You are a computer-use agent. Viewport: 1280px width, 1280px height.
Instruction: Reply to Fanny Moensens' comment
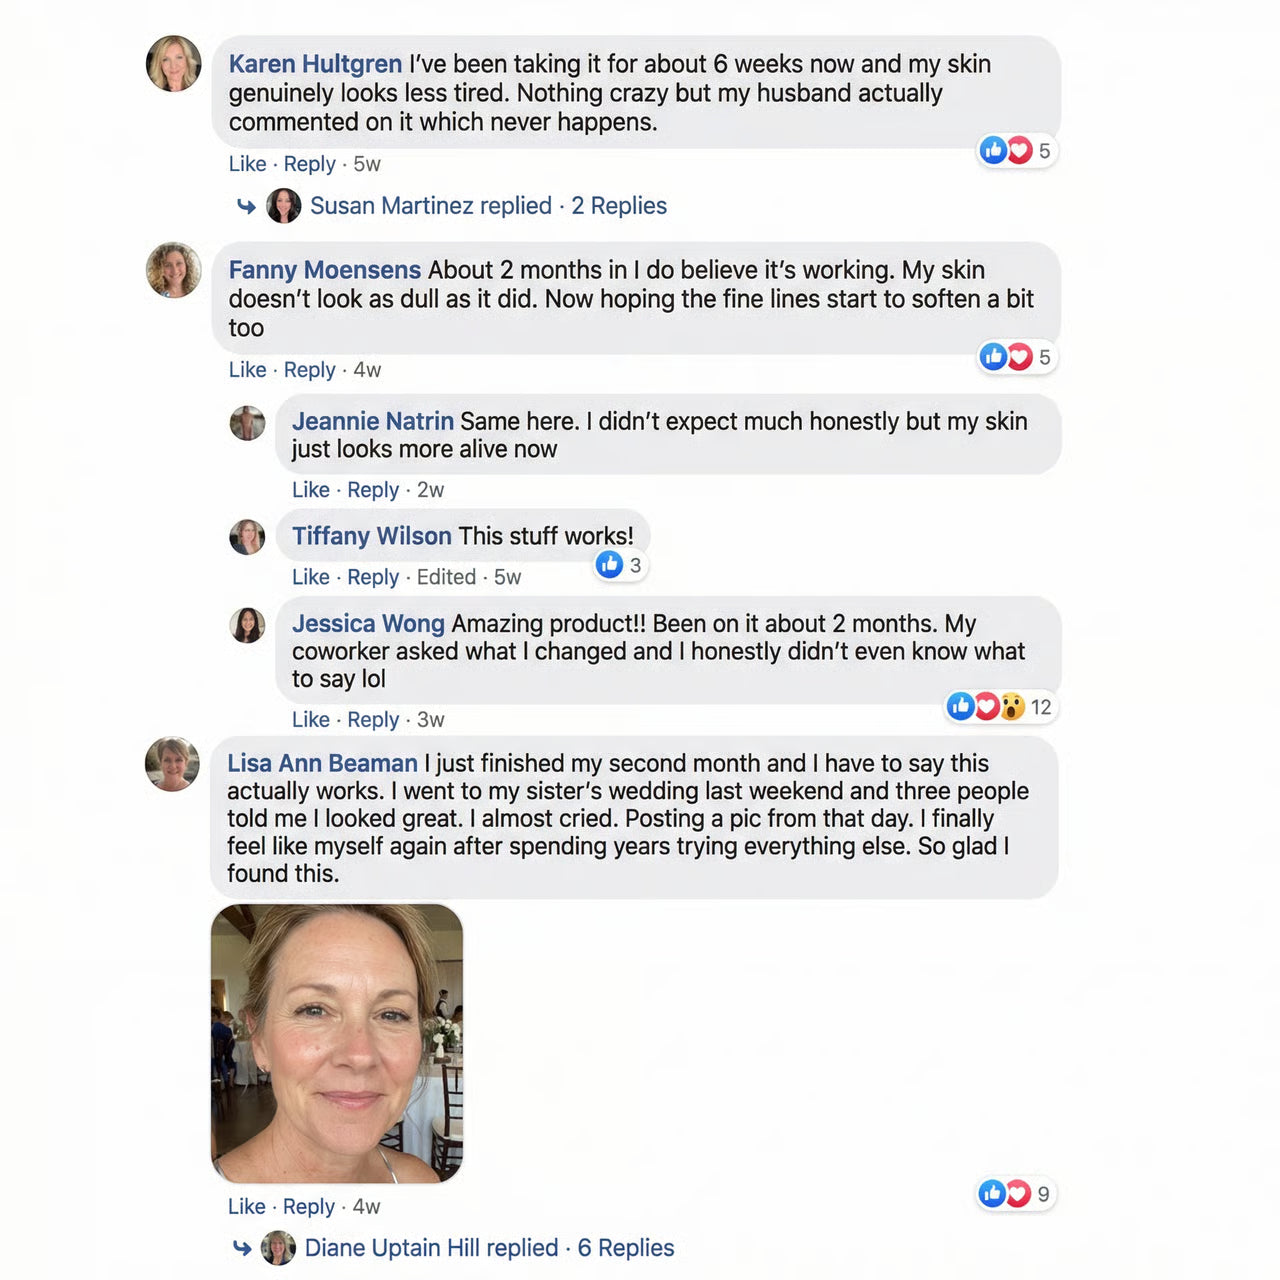point(309,370)
